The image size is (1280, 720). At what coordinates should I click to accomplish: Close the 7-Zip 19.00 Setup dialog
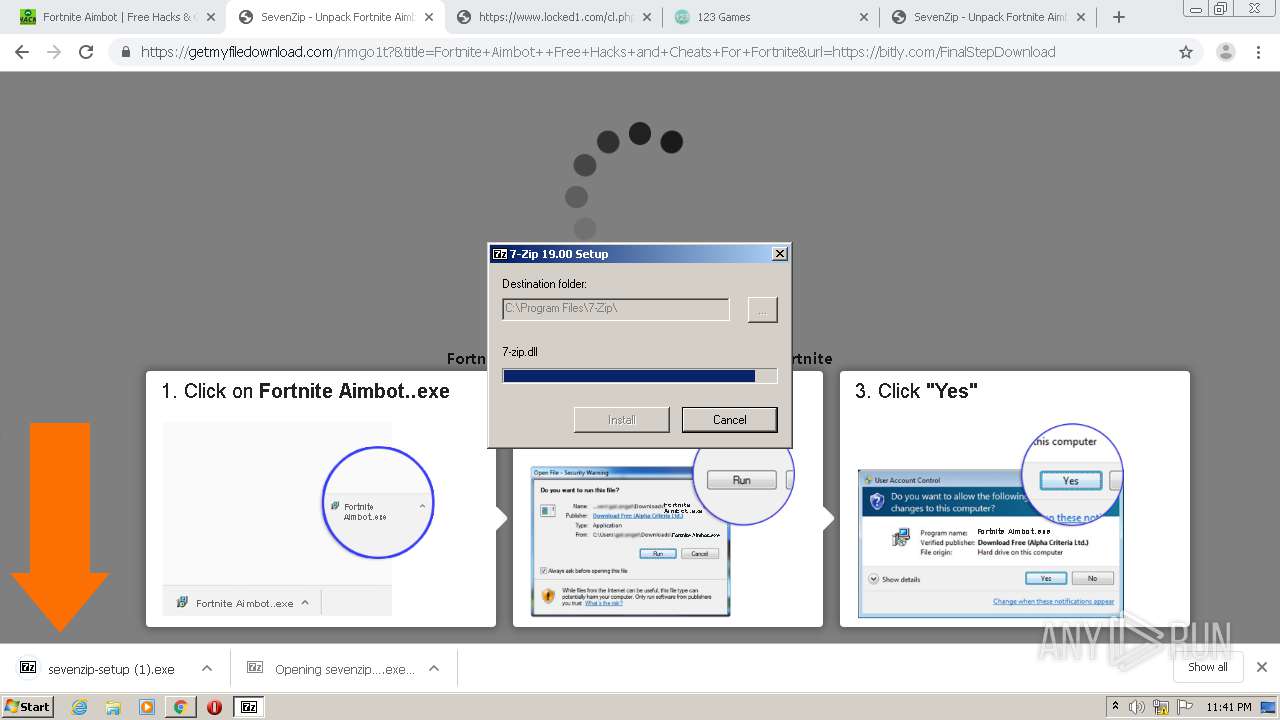(x=780, y=254)
